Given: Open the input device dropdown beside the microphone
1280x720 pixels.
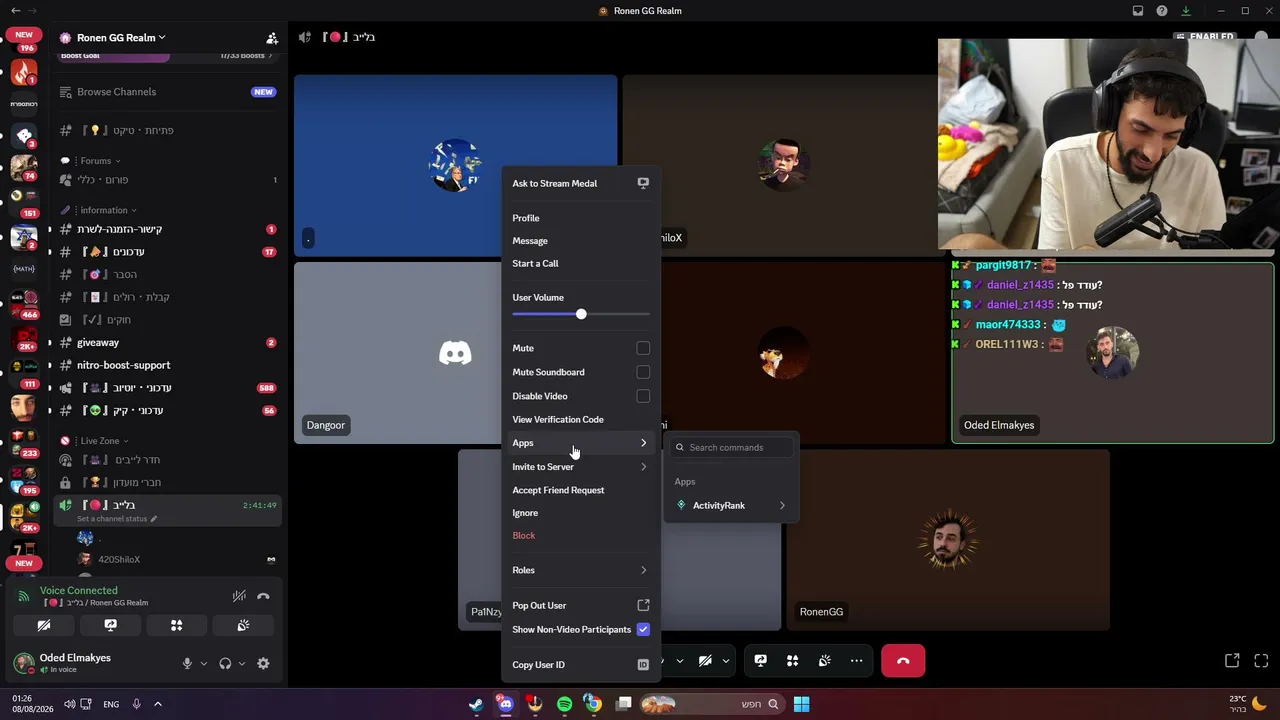Looking at the screenshot, I should (x=204, y=663).
